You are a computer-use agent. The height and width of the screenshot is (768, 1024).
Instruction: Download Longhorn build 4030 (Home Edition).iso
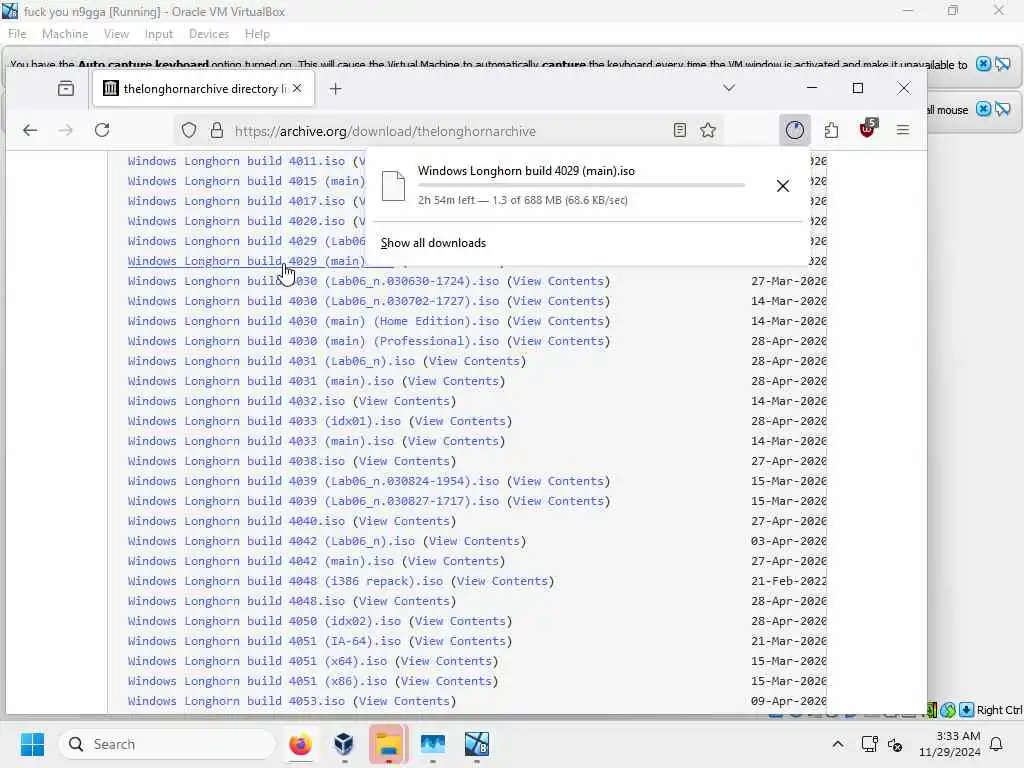click(313, 321)
